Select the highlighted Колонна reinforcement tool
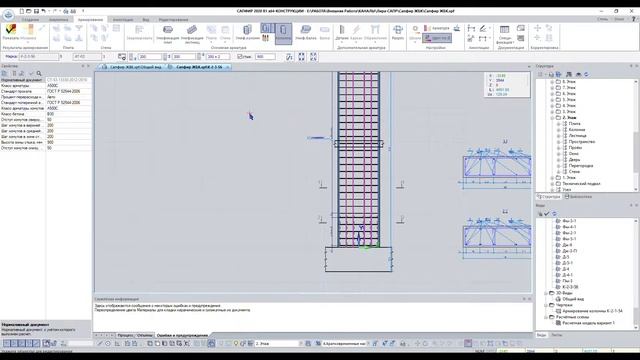 [283, 33]
